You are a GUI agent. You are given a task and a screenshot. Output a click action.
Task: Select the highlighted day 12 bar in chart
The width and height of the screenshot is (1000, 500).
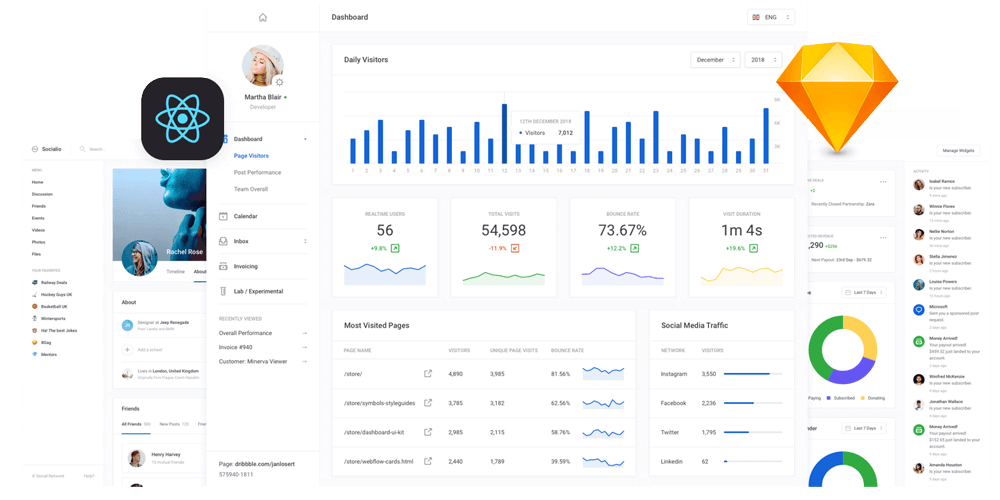coord(504,134)
